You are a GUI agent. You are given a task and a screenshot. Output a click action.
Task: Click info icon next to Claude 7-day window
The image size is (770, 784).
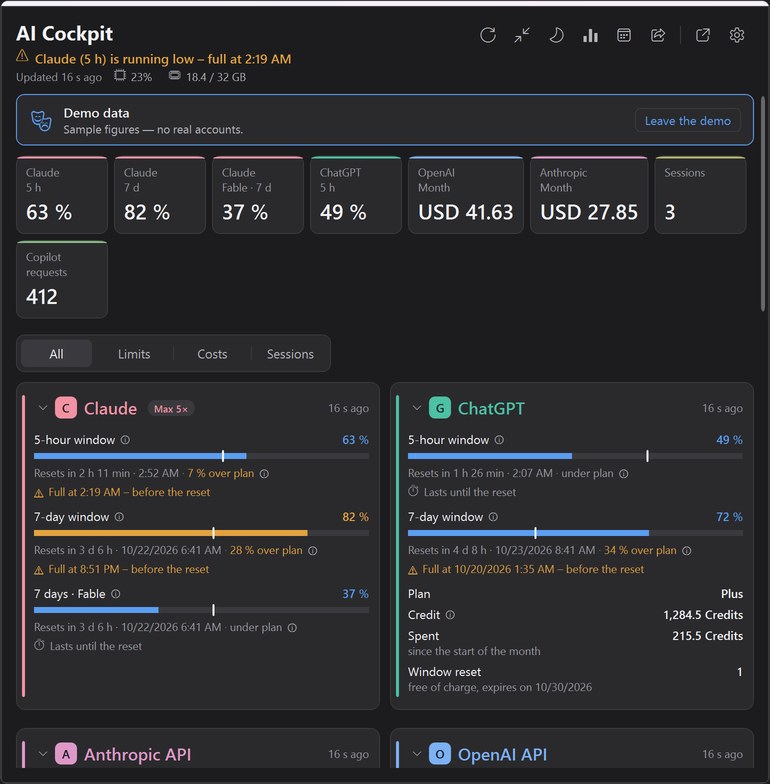pyautogui.click(x=120, y=516)
